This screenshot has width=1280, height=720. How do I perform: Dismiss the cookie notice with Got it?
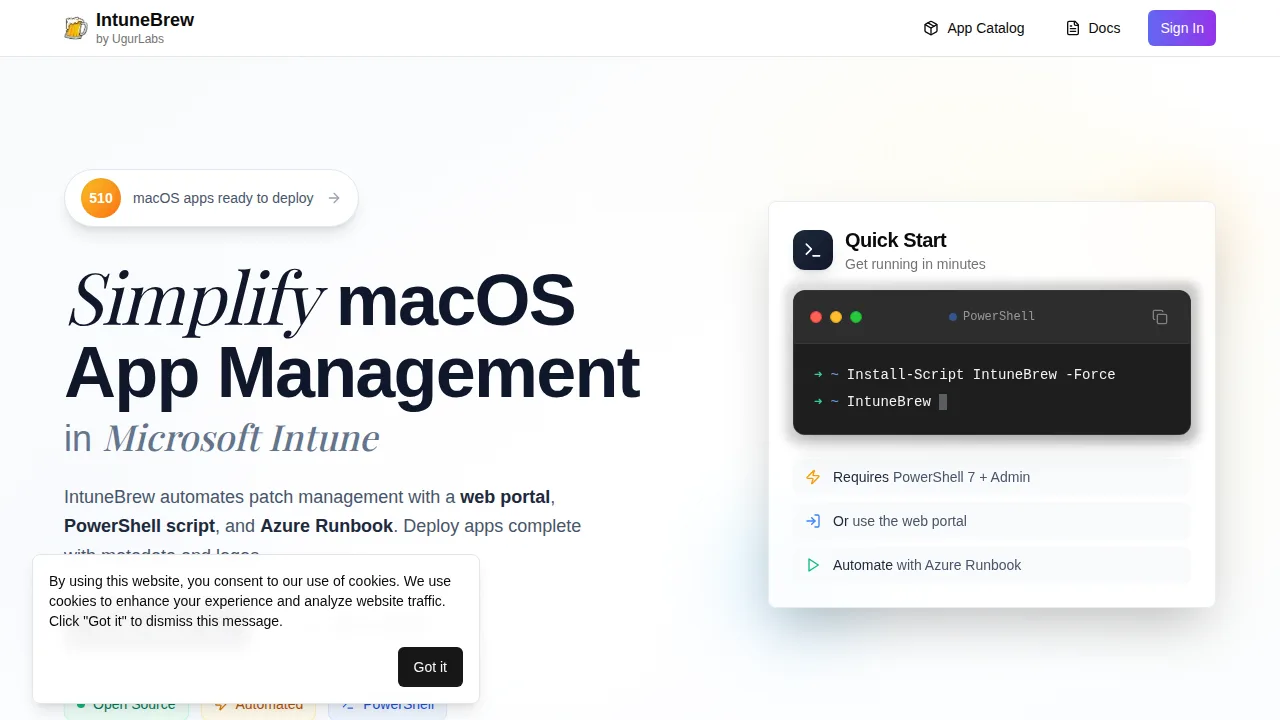pos(430,667)
